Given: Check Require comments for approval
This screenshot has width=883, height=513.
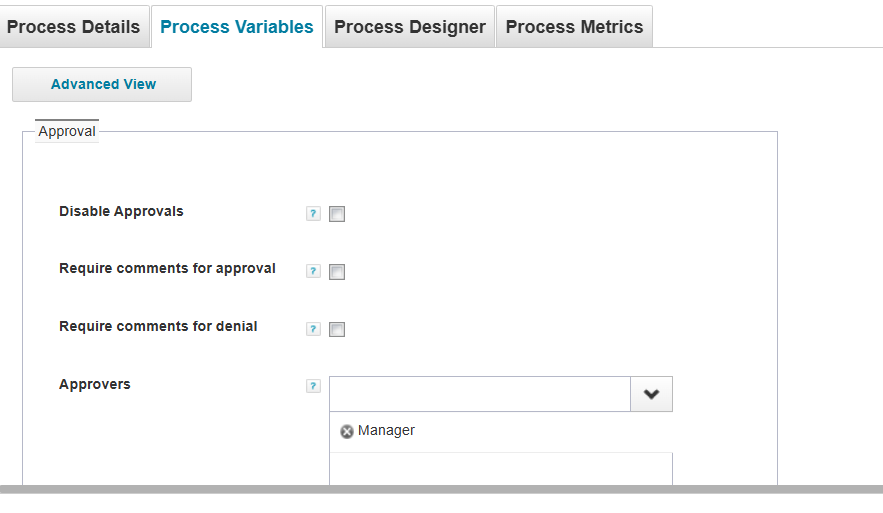Looking at the screenshot, I should click(337, 272).
